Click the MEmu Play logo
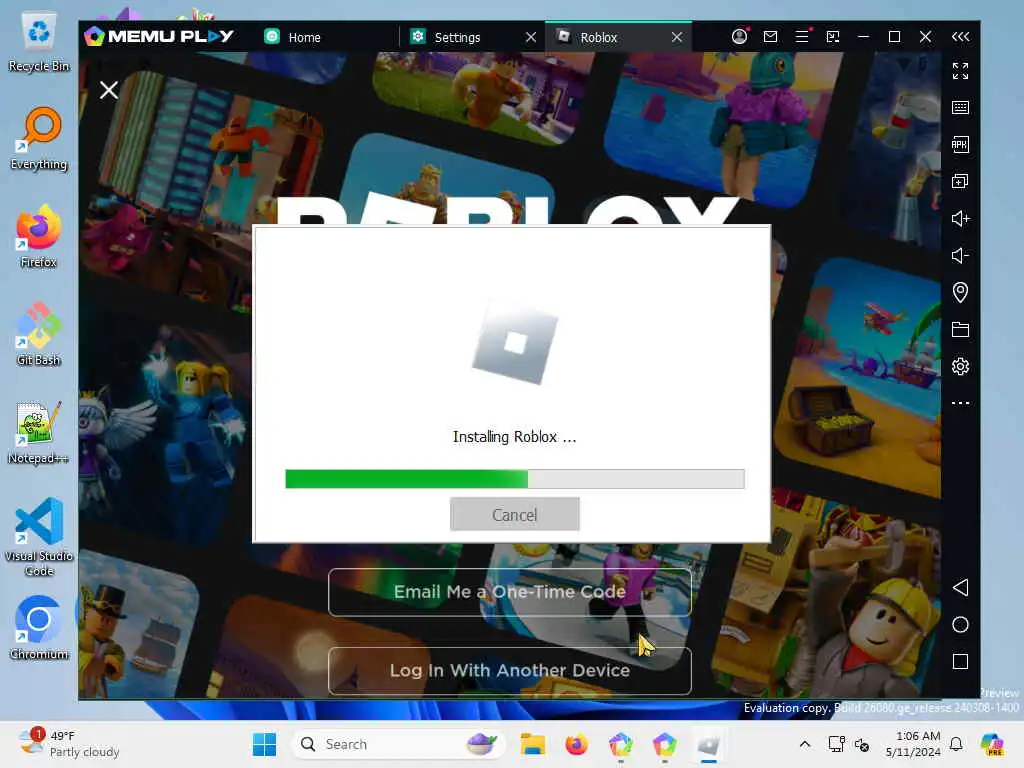The height and width of the screenshot is (768, 1024). (159, 36)
